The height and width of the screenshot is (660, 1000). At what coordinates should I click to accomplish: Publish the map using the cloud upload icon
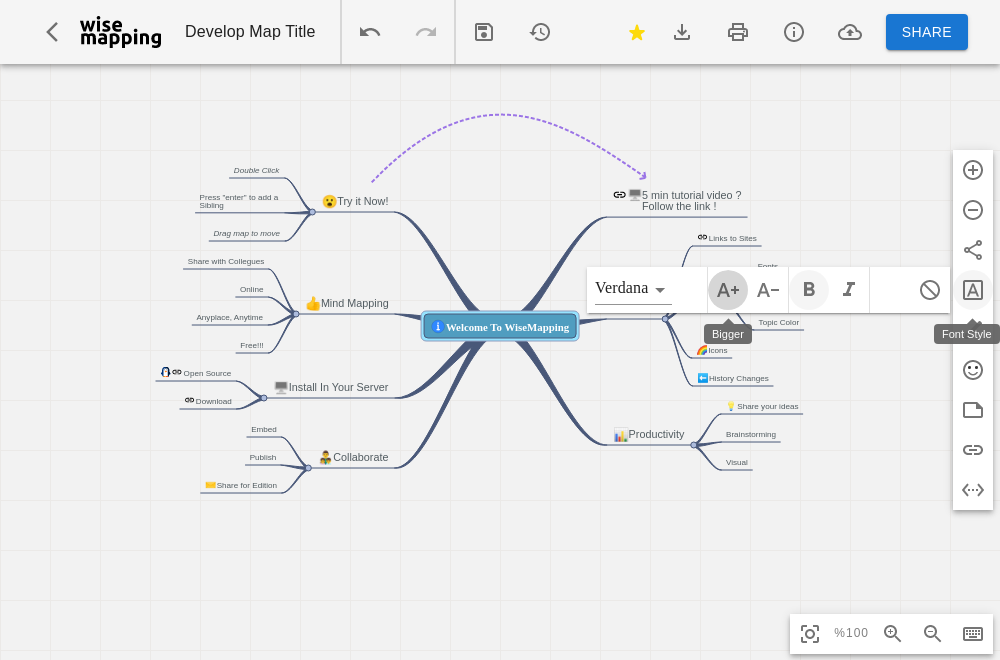[849, 32]
